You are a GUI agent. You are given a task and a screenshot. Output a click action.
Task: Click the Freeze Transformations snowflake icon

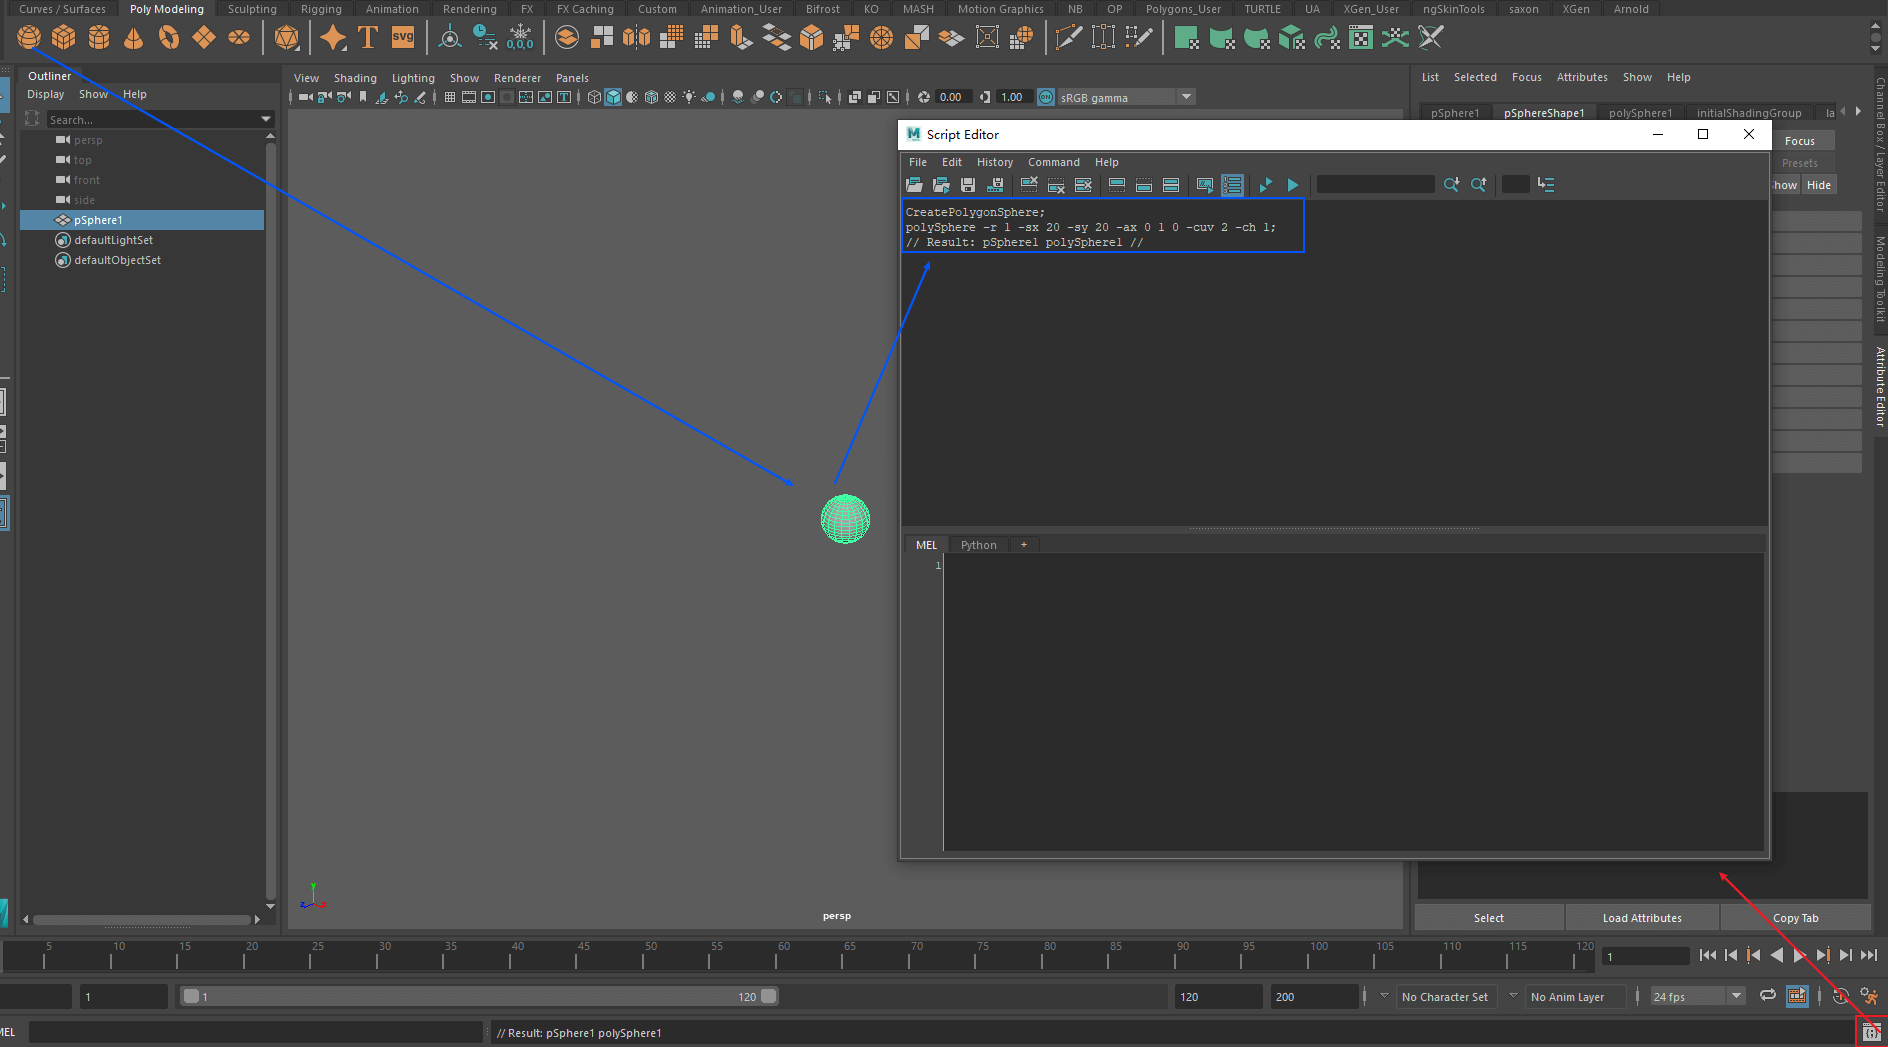tap(520, 38)
